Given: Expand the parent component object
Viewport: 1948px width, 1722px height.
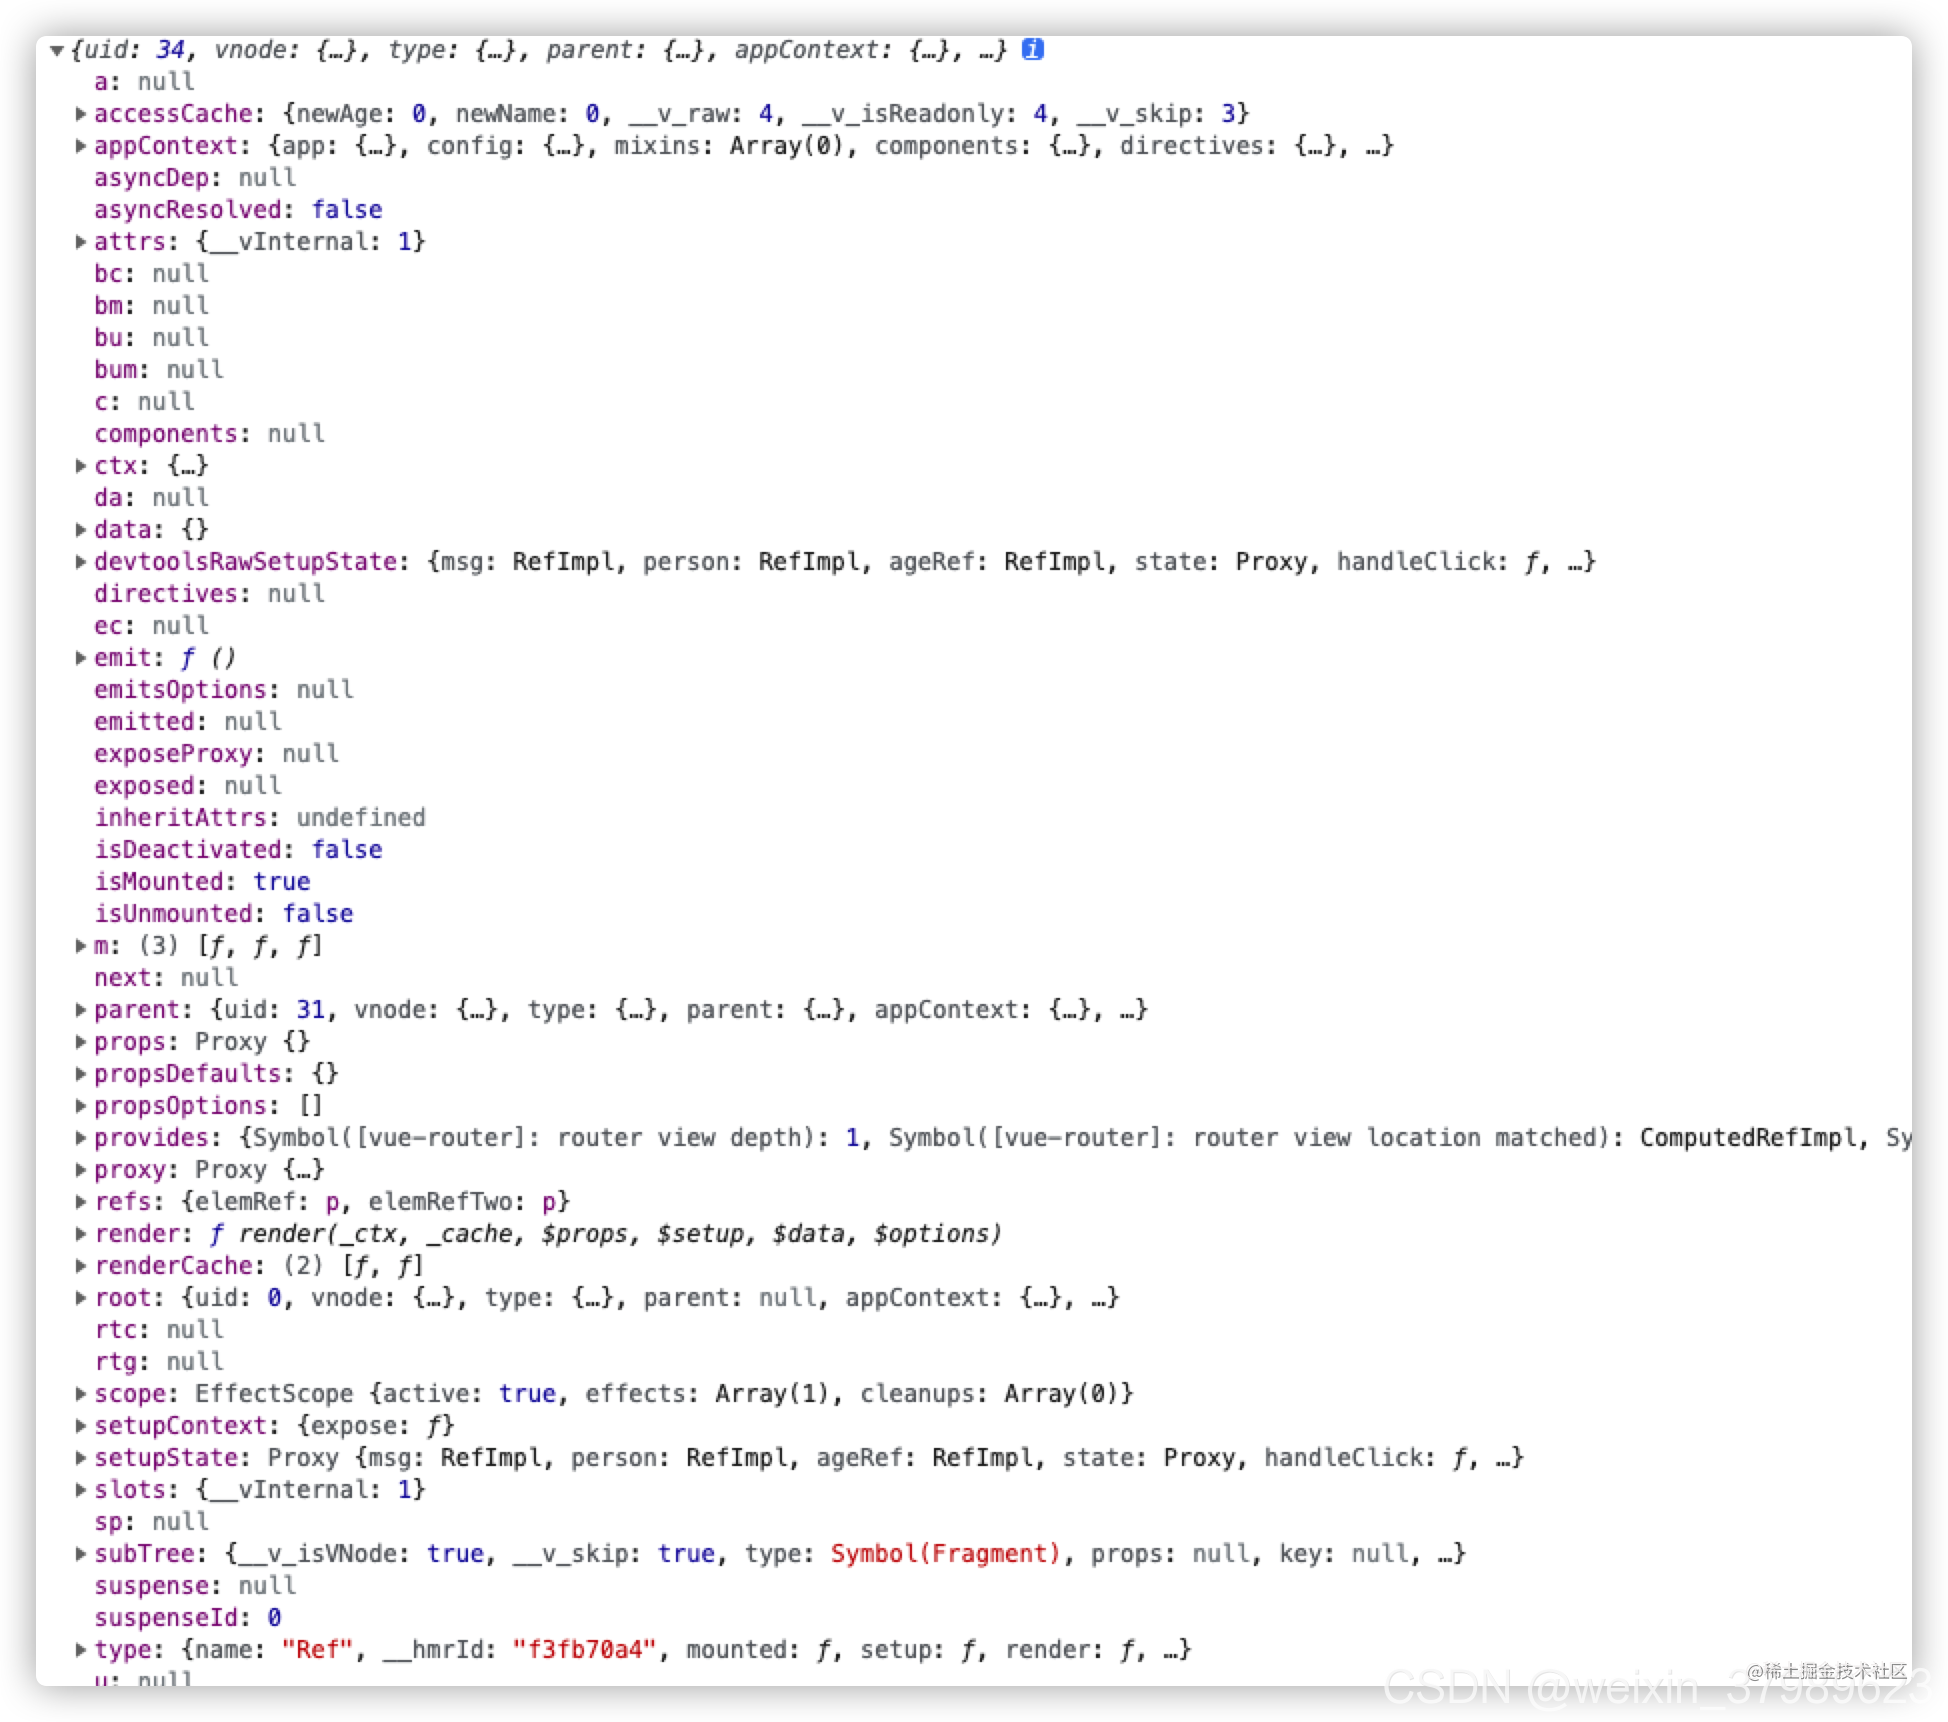Looking at the screenshot, I should (82, 1009).
